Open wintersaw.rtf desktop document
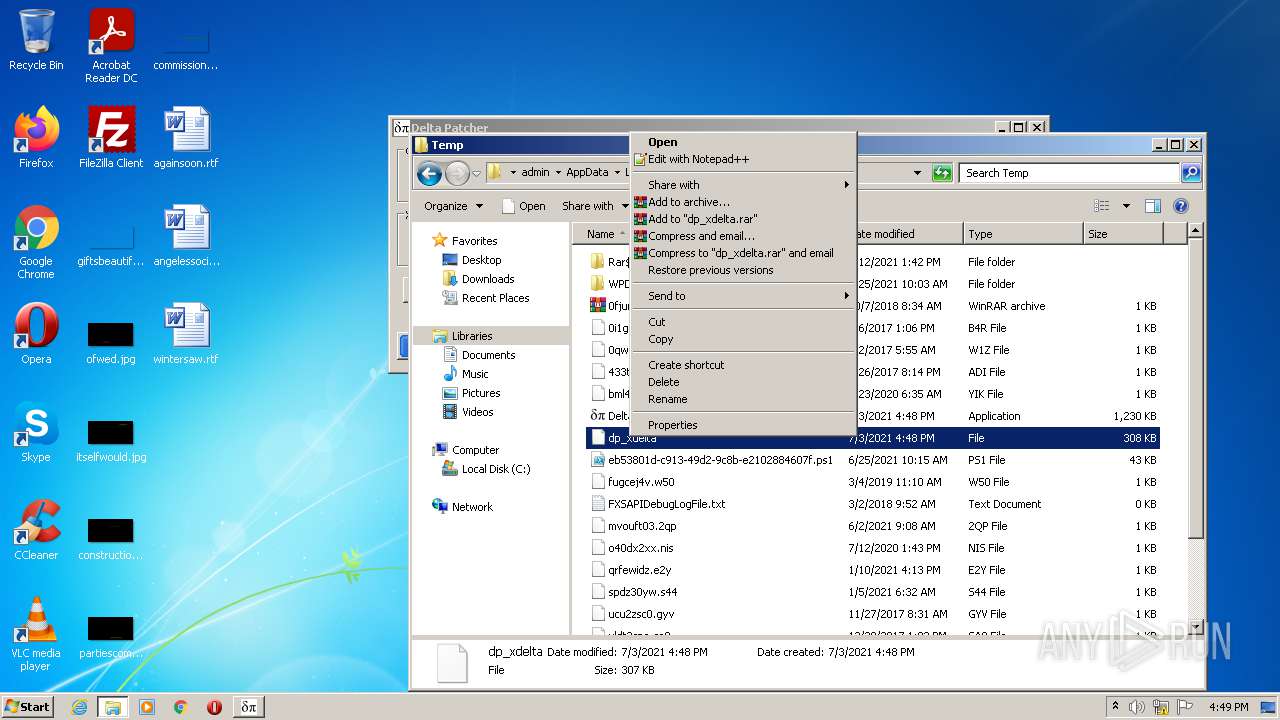The height and width of the screenshot is (720, 1280). (186, 334)
